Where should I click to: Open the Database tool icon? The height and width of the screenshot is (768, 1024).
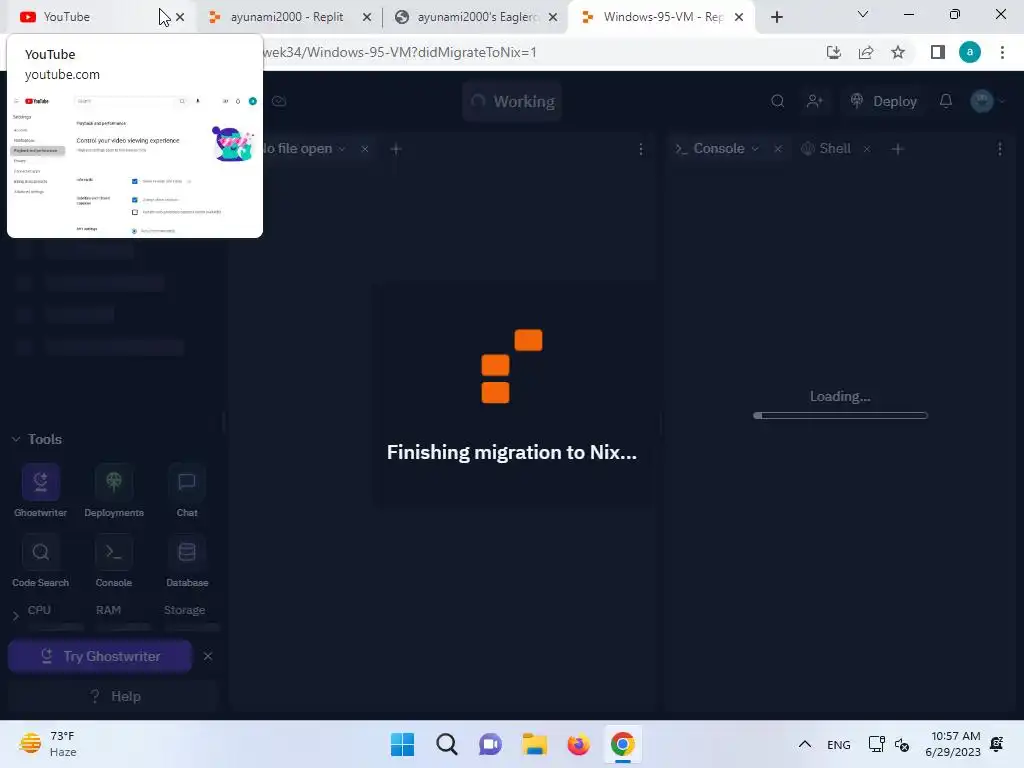(187, 552)
